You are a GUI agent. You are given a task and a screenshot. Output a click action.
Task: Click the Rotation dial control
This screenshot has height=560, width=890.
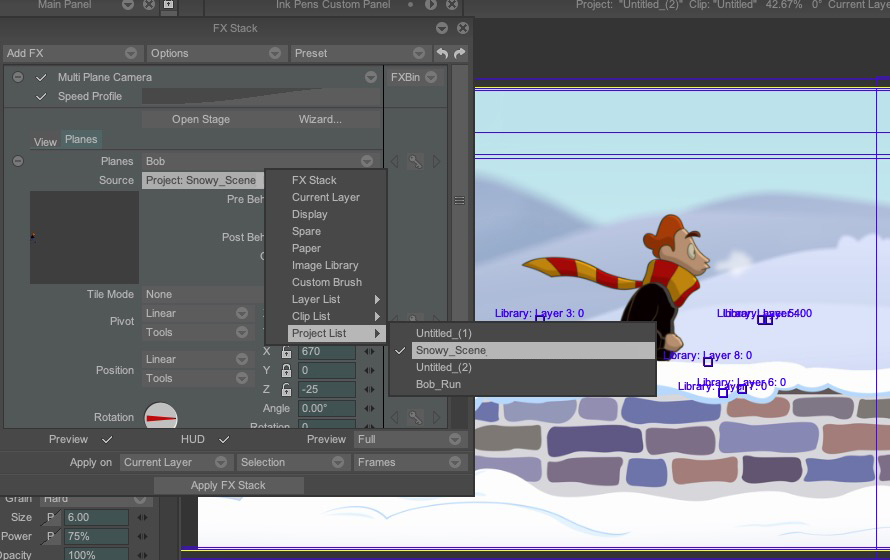(x=161, y=418)
